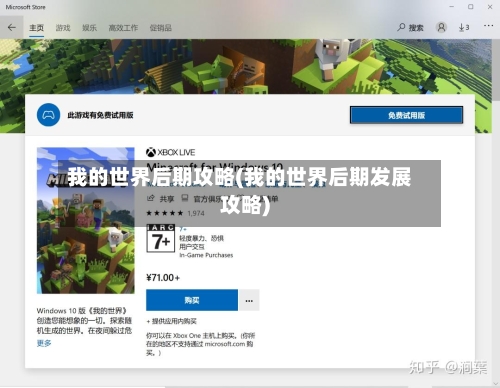The width and height of the screenshot is (500, 388).
Task: Click the 用户交互 text
Action: (192, 247)
